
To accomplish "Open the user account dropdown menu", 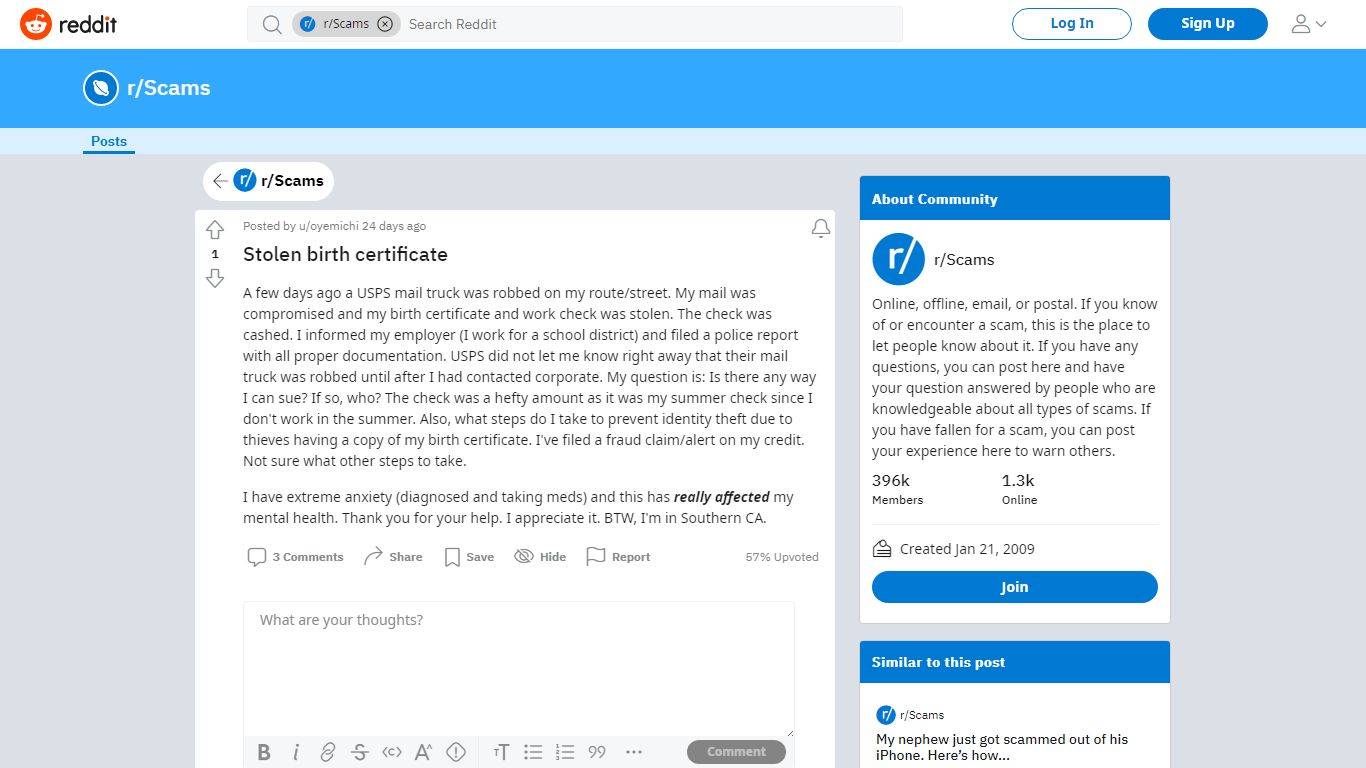I will [1309, 24].
